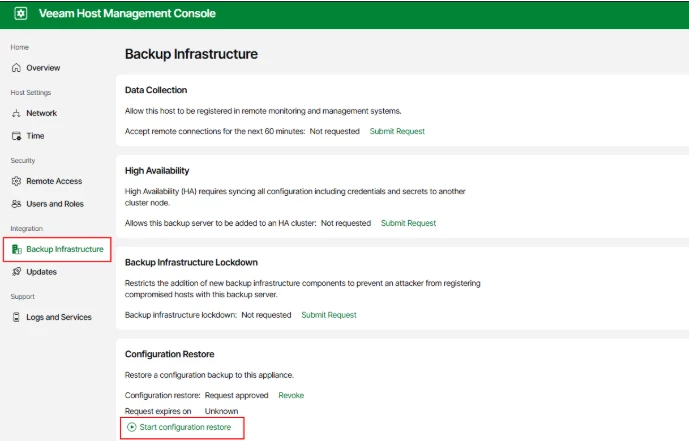Image resolution: width=689 pixels, height=441 pixels.
Task: Submit Request for High Availability cluster
Action: 408,223
